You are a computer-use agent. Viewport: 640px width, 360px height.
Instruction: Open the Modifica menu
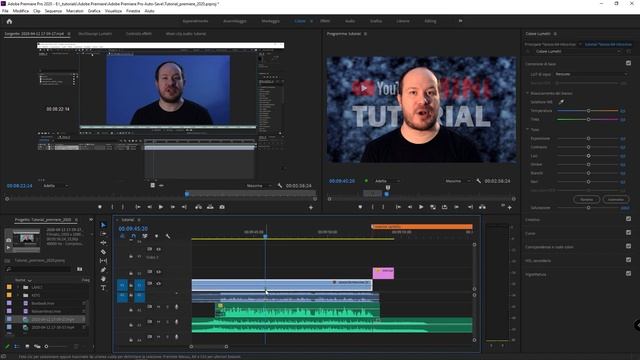(20, 11)
